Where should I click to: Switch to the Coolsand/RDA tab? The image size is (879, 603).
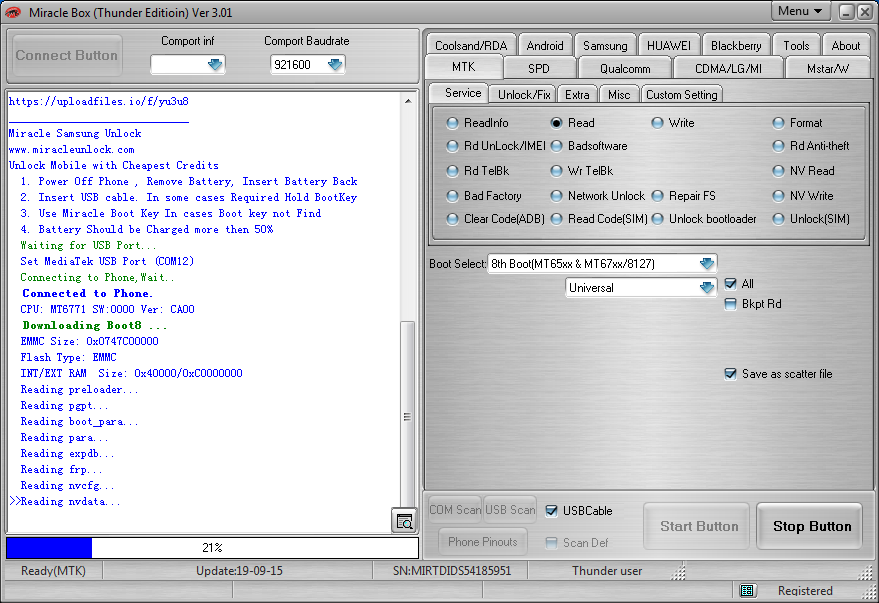(471, 45)
